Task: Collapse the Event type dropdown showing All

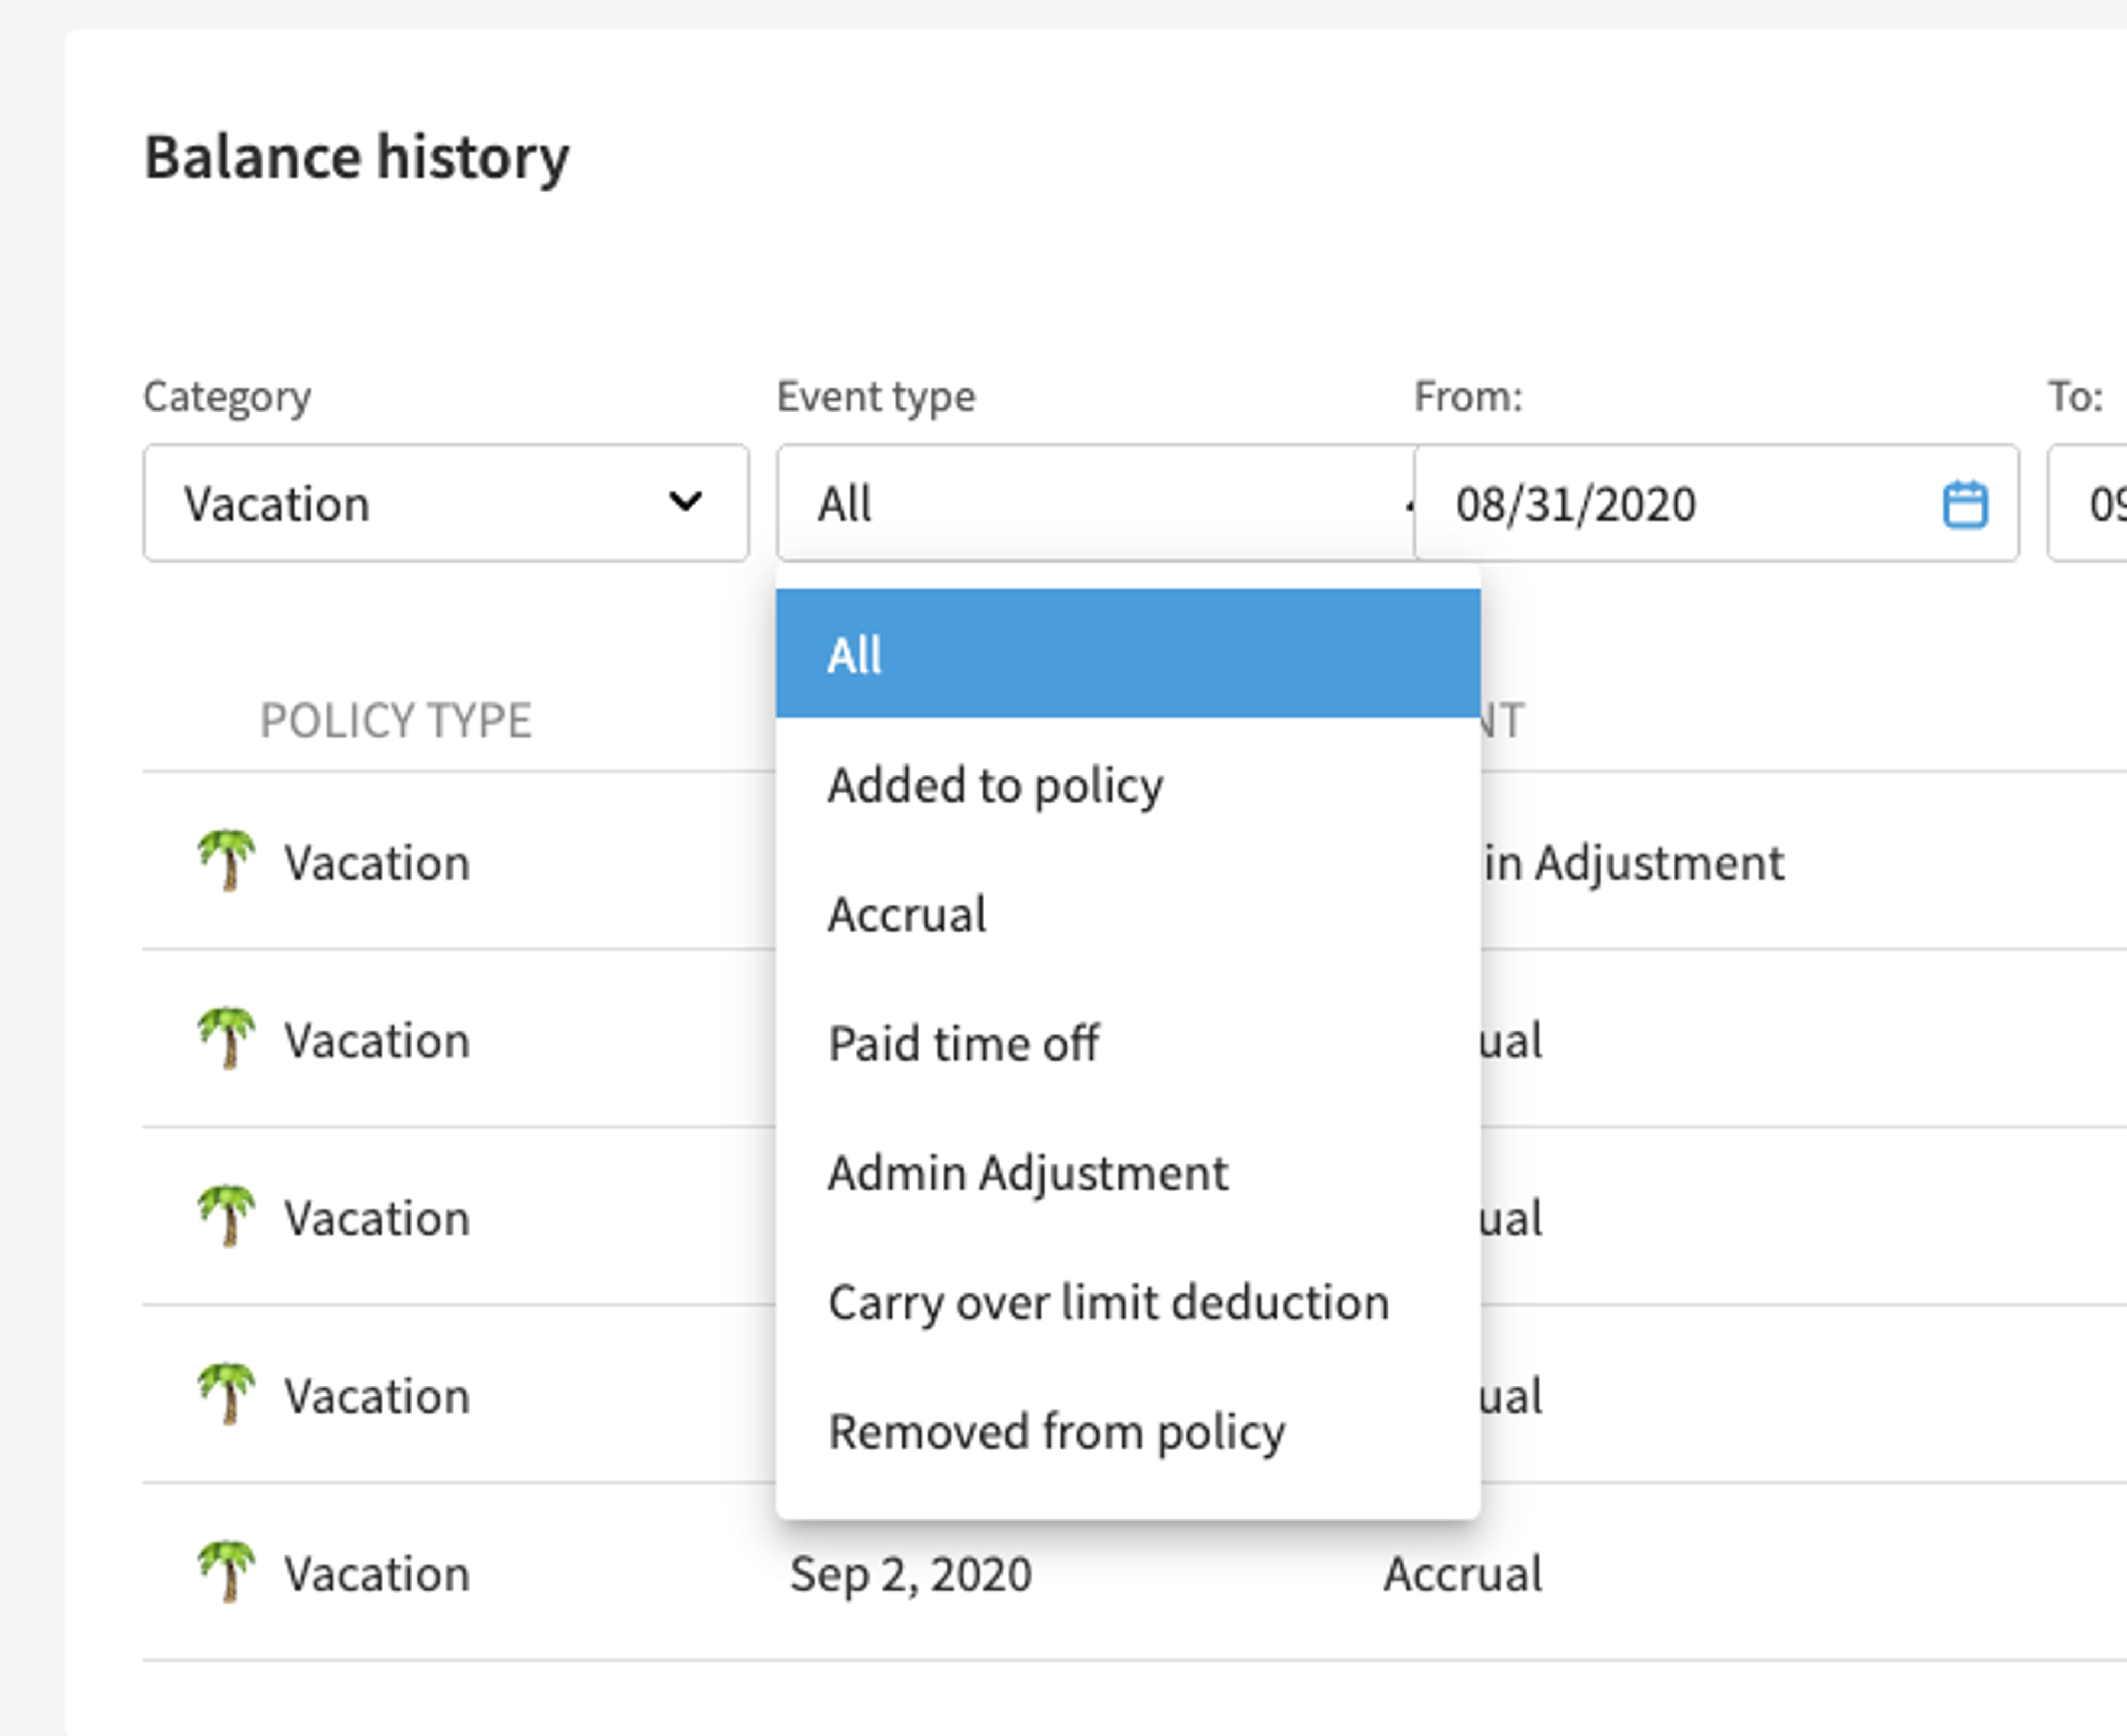Action: [1096, 503]
